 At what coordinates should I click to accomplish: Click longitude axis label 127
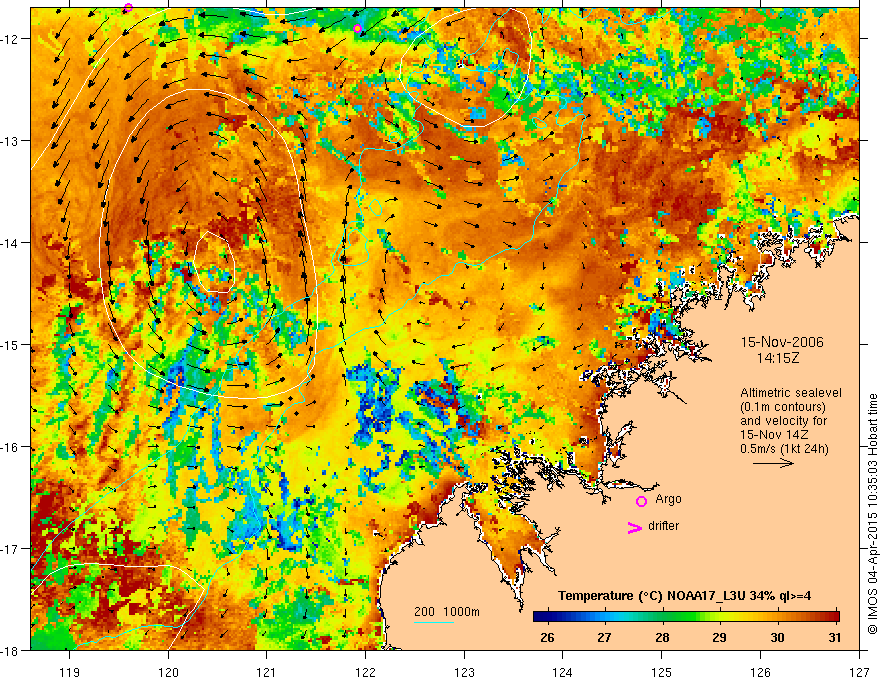[x=859, y=672]
